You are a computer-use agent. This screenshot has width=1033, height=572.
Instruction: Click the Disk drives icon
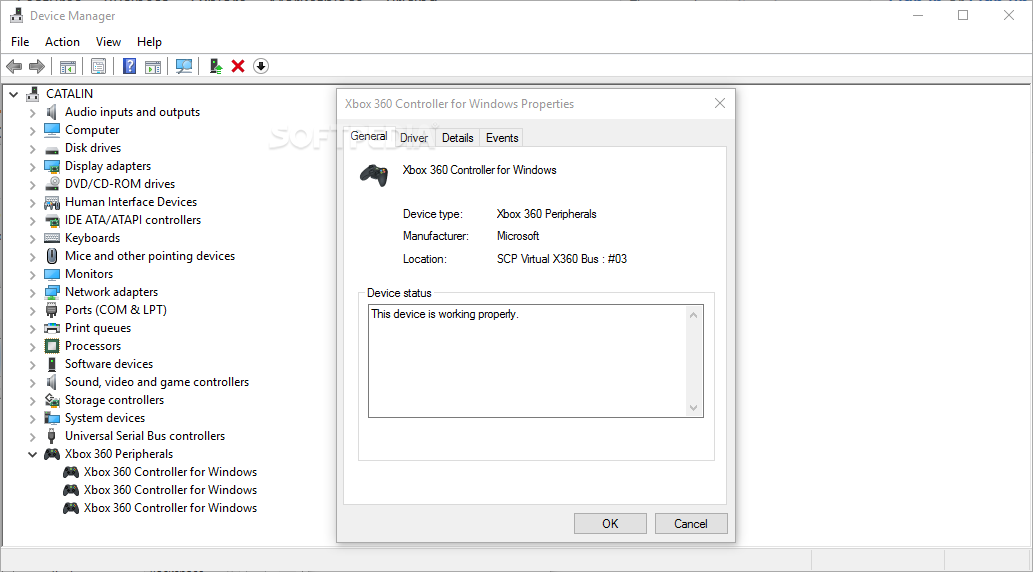click(51, 148)
